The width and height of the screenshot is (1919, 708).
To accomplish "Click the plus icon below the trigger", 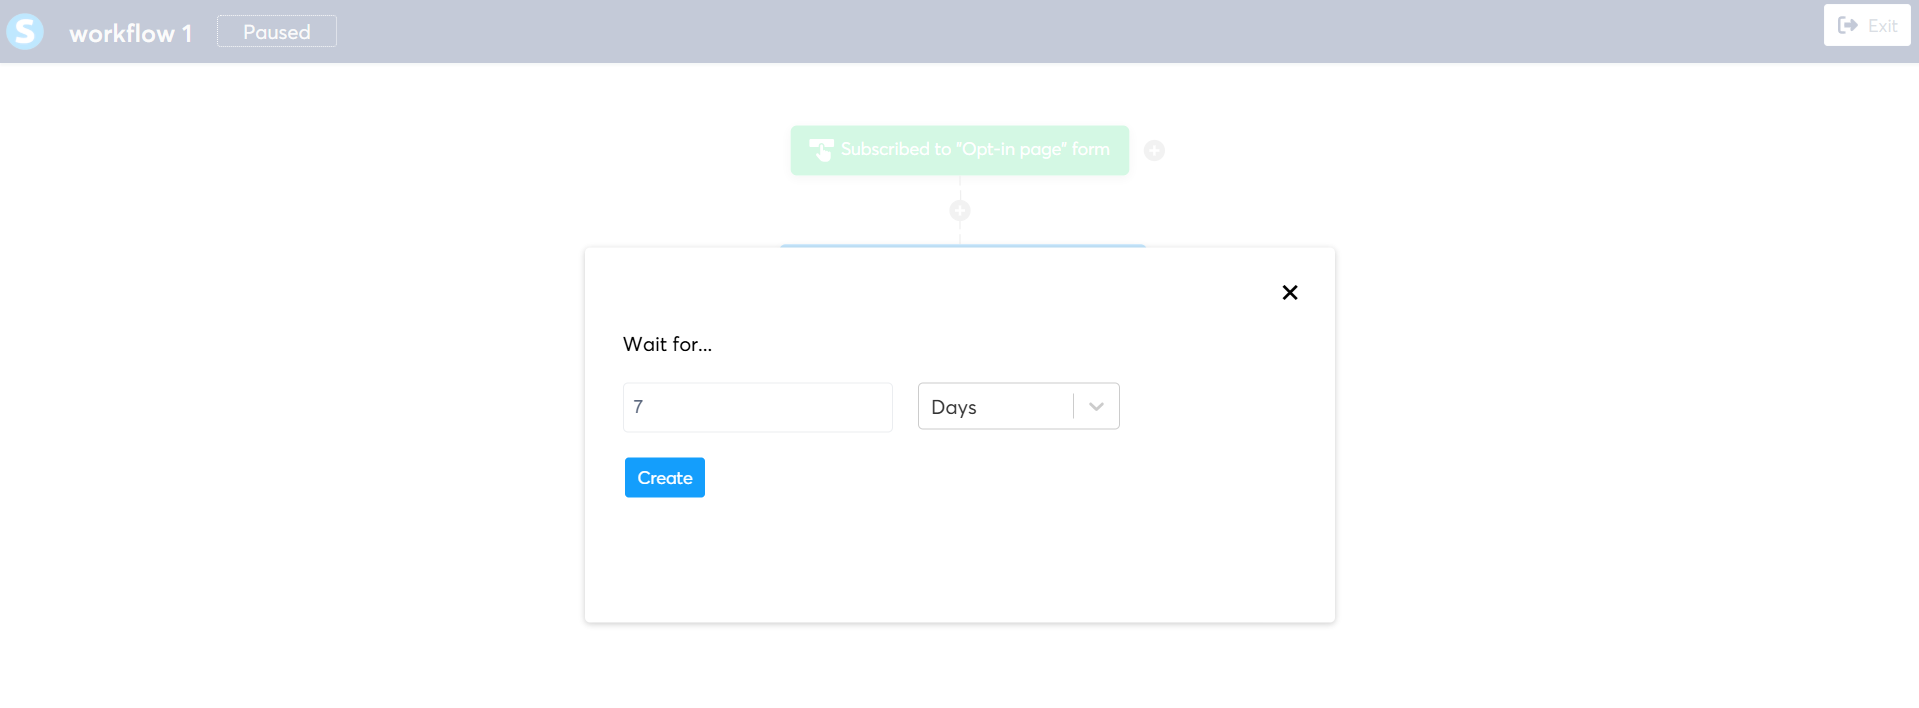I will pos(960,210).
